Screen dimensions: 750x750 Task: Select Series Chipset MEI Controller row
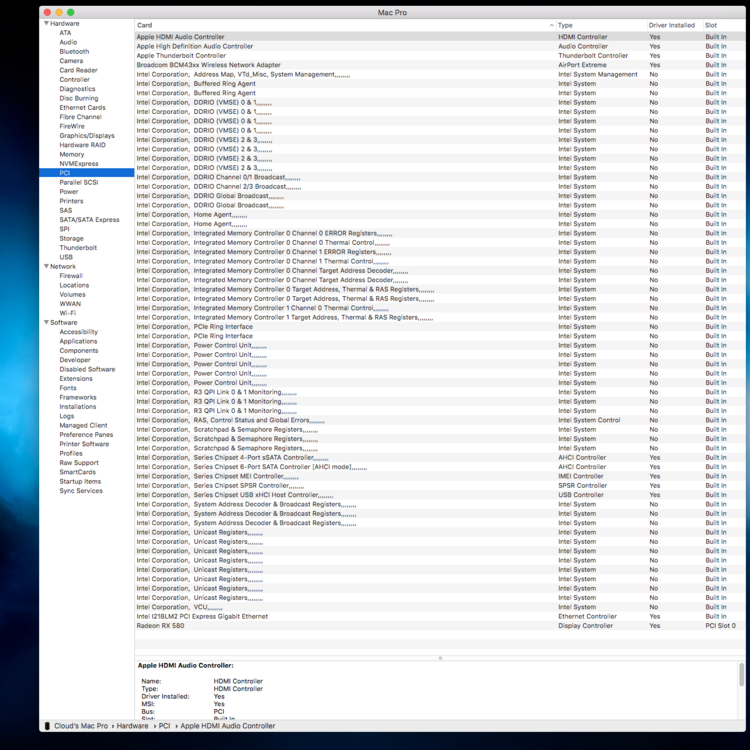(440, 476)
